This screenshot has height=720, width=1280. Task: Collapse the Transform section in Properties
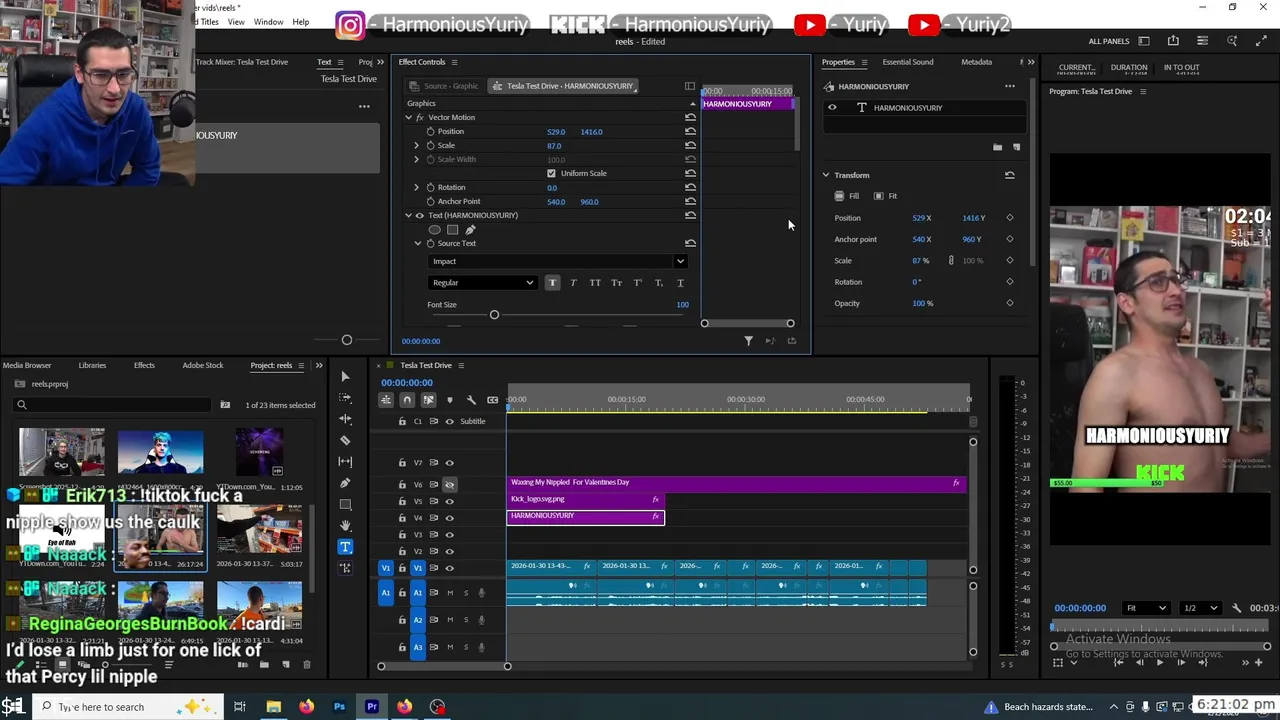[826, 175]
